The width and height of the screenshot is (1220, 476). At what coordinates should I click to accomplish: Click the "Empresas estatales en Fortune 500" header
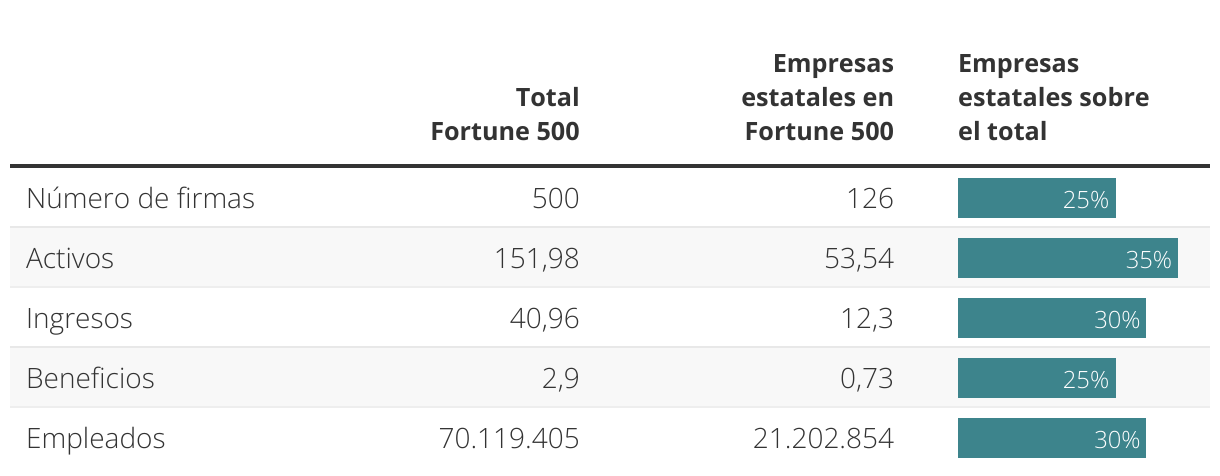coord(818,97)
